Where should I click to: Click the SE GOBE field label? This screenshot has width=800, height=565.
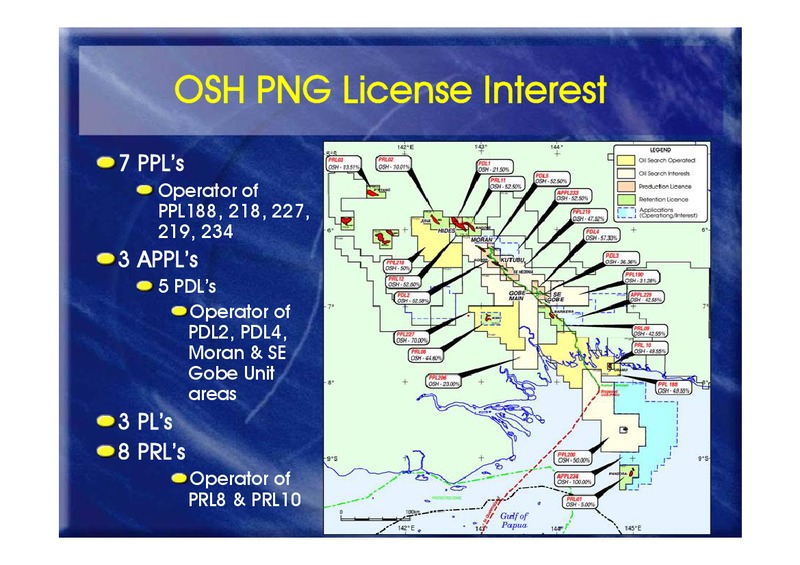[555, 297]
